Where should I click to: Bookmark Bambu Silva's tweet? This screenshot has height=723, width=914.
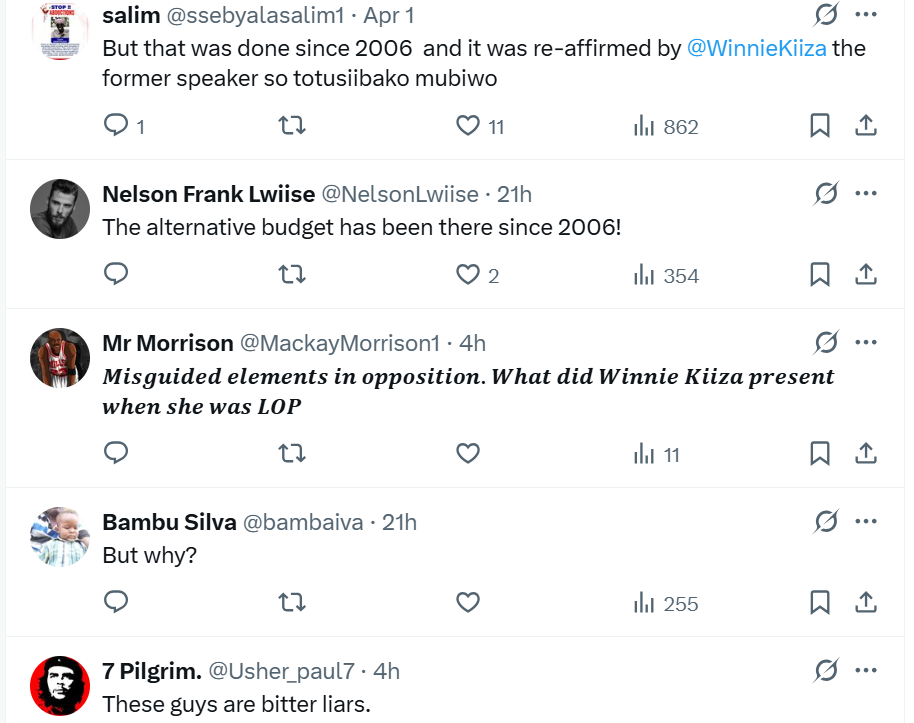tap(820, 603)
